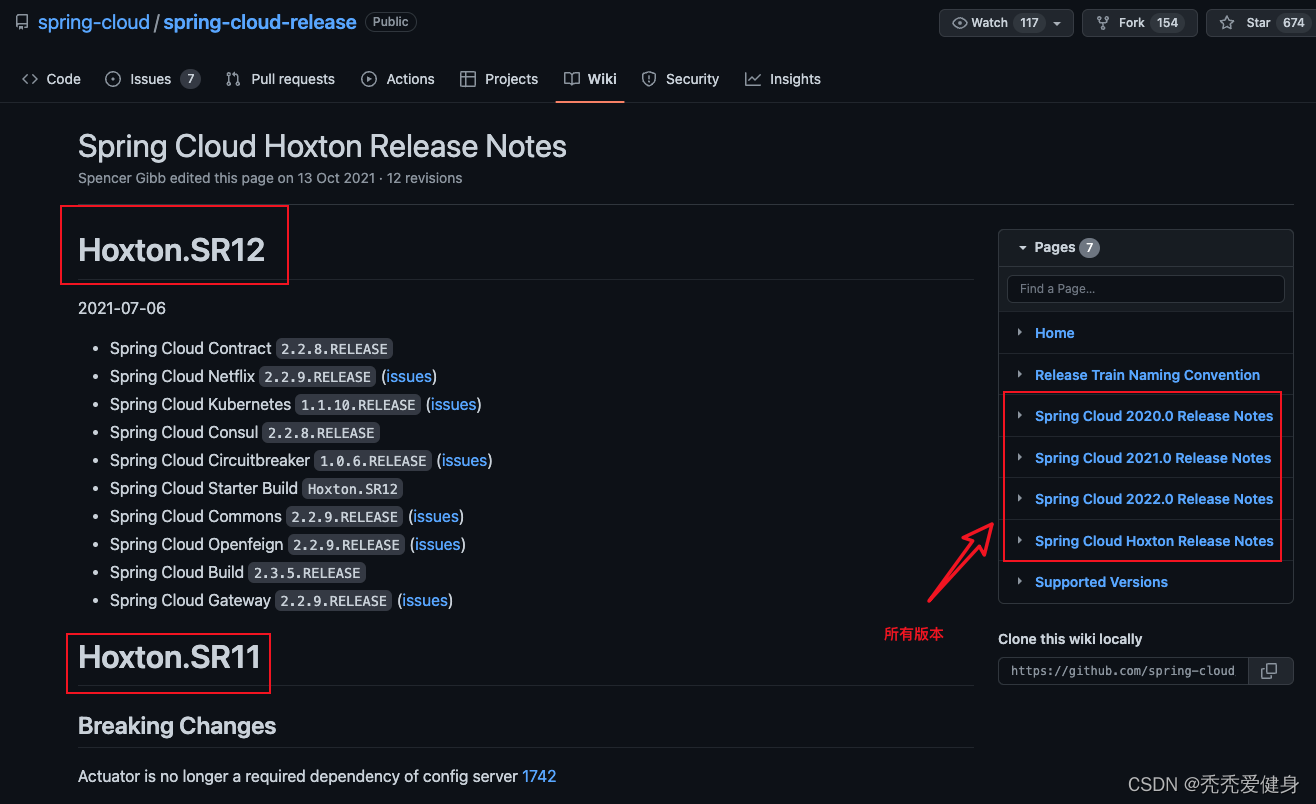Open Spring Cloud Gateway issues link

(x=425, y=601)
